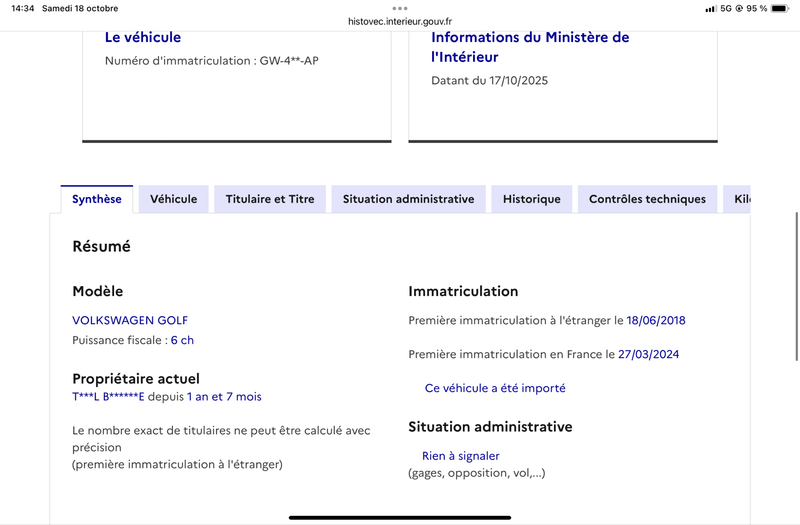Switch to the Véhicule tab
800x525 pixels.
click(x=173, y=199)
